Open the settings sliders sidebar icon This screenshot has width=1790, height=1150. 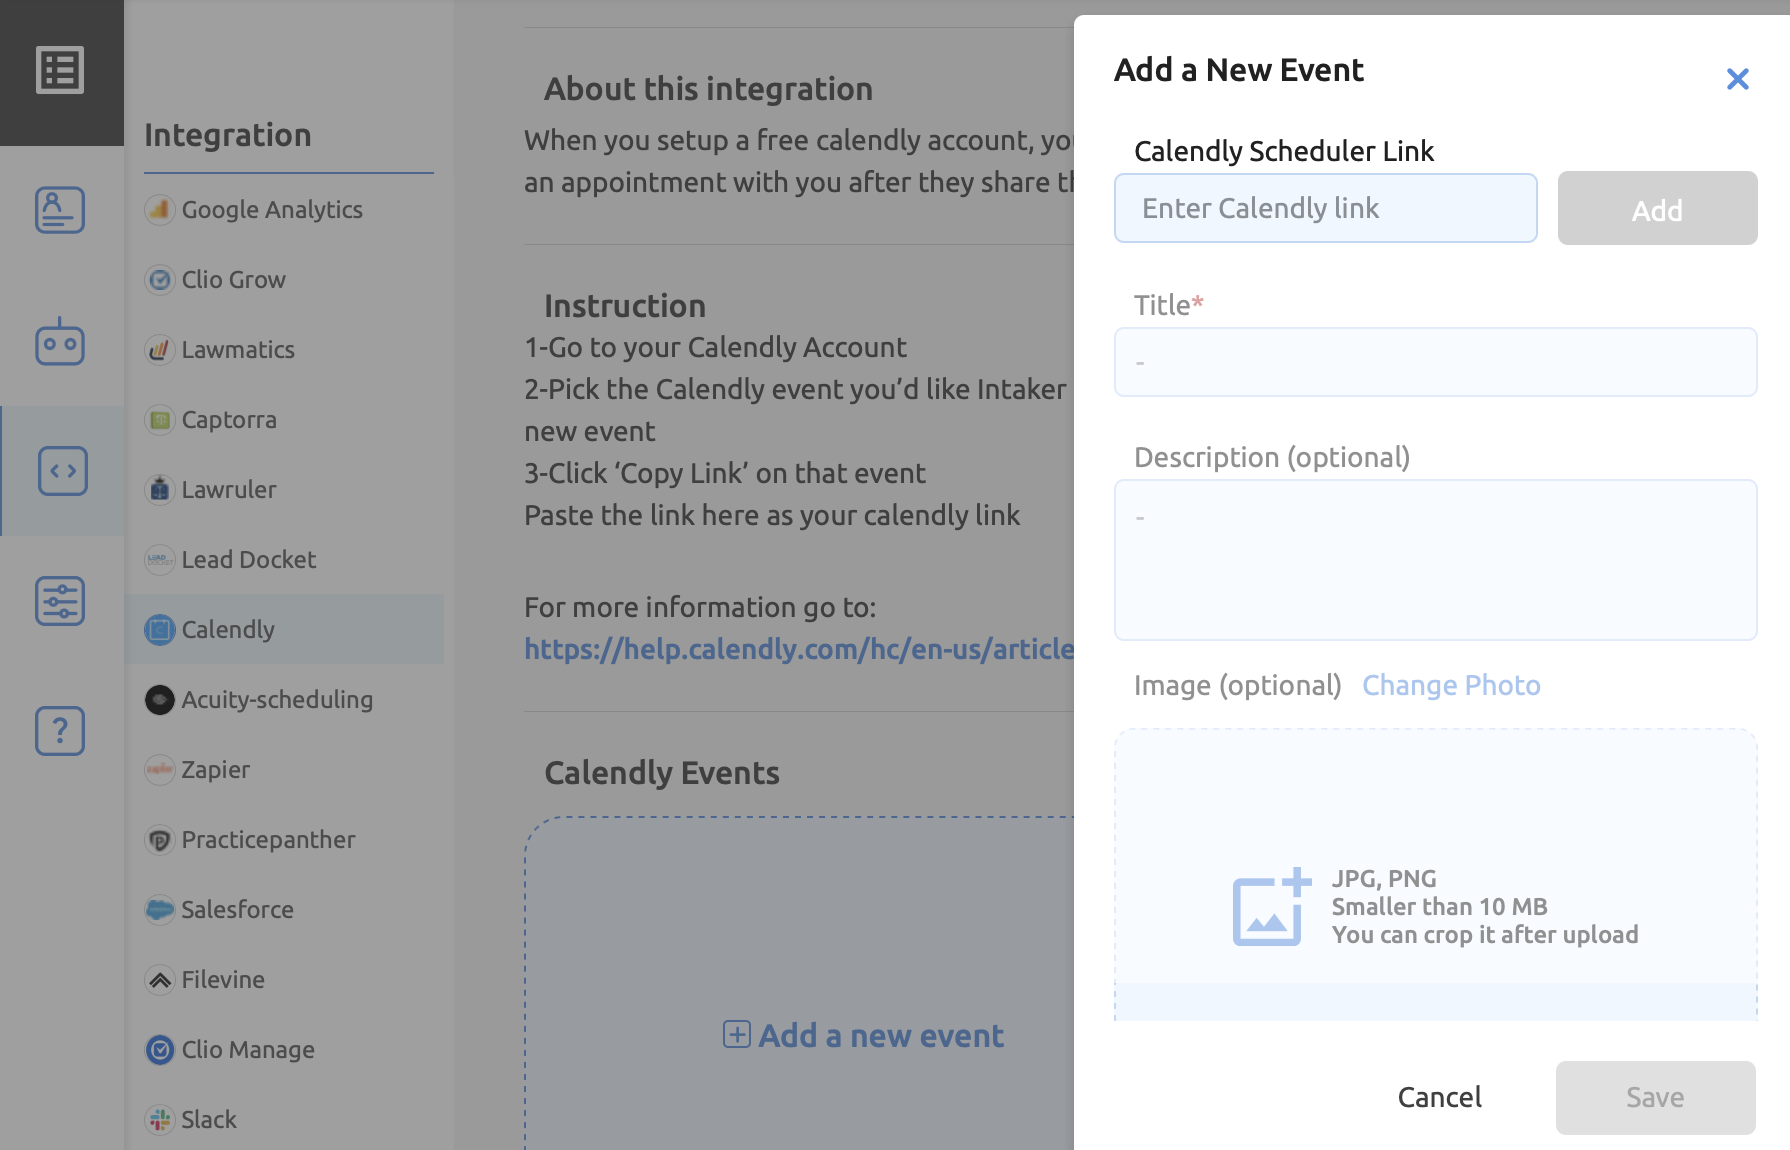click(60, 601)
